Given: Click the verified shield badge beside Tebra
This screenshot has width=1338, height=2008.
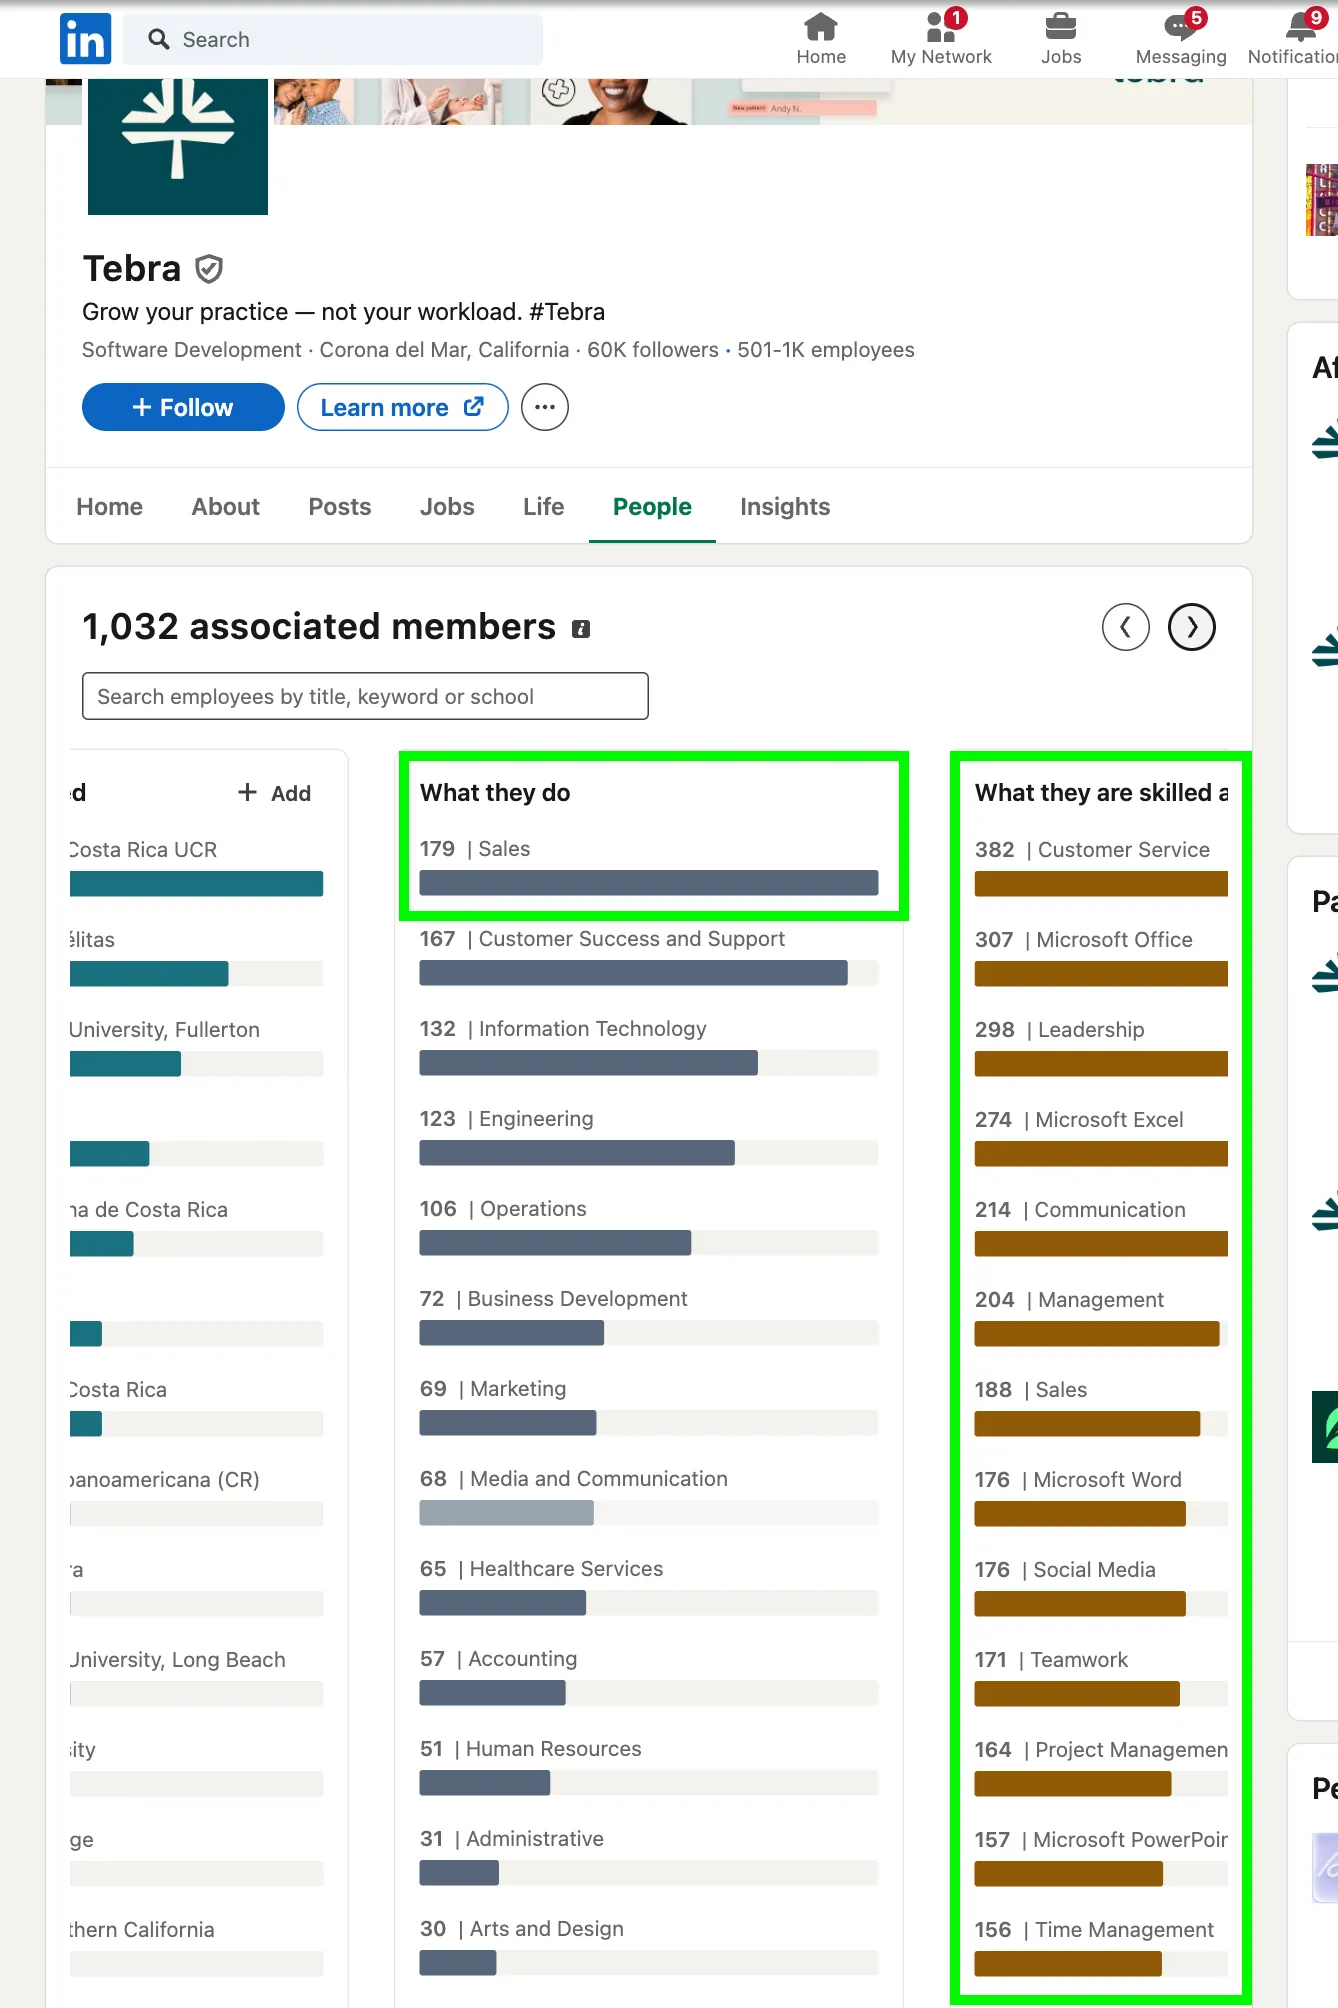Looking at the screenshot, I should point(209,269).
